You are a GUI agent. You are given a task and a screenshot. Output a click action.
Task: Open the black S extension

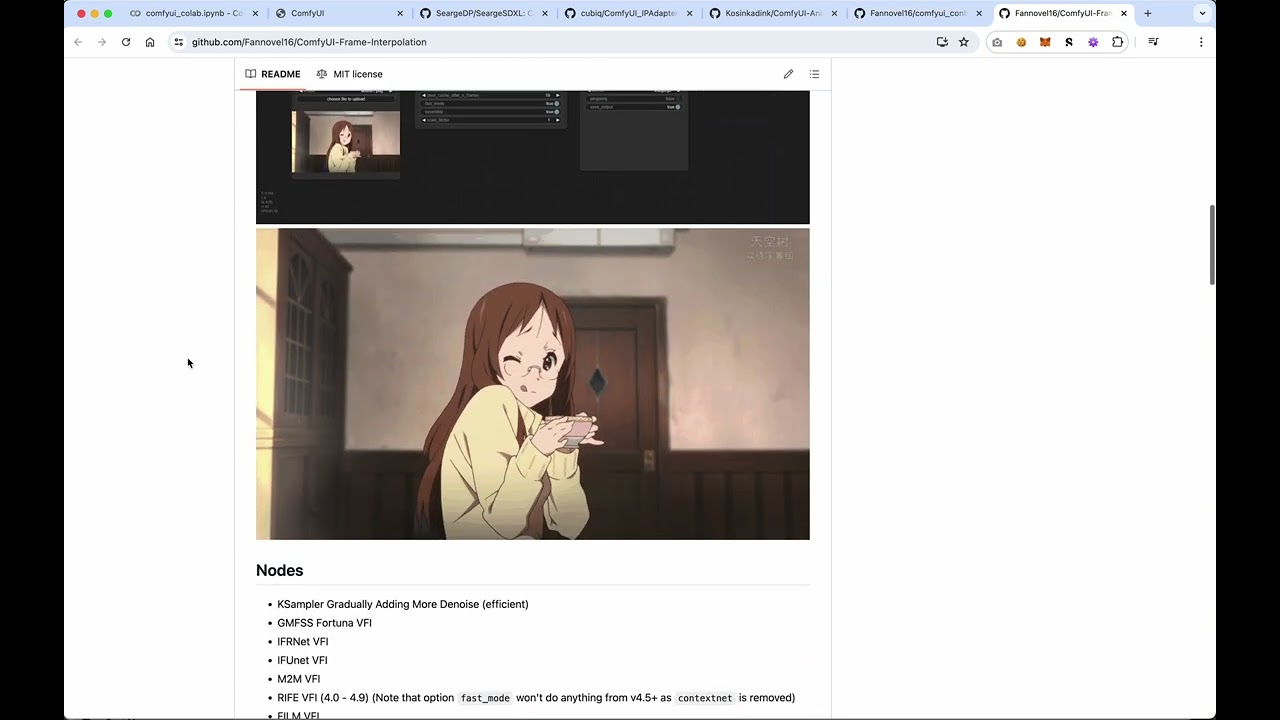[1069, 42]
